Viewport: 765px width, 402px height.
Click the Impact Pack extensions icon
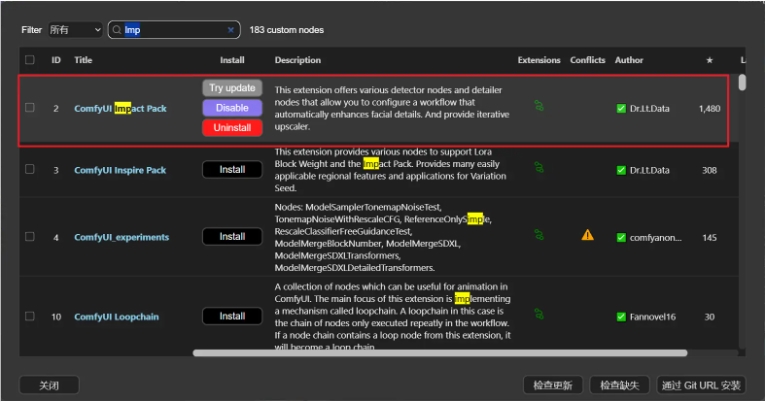click(x=539, y=105)
